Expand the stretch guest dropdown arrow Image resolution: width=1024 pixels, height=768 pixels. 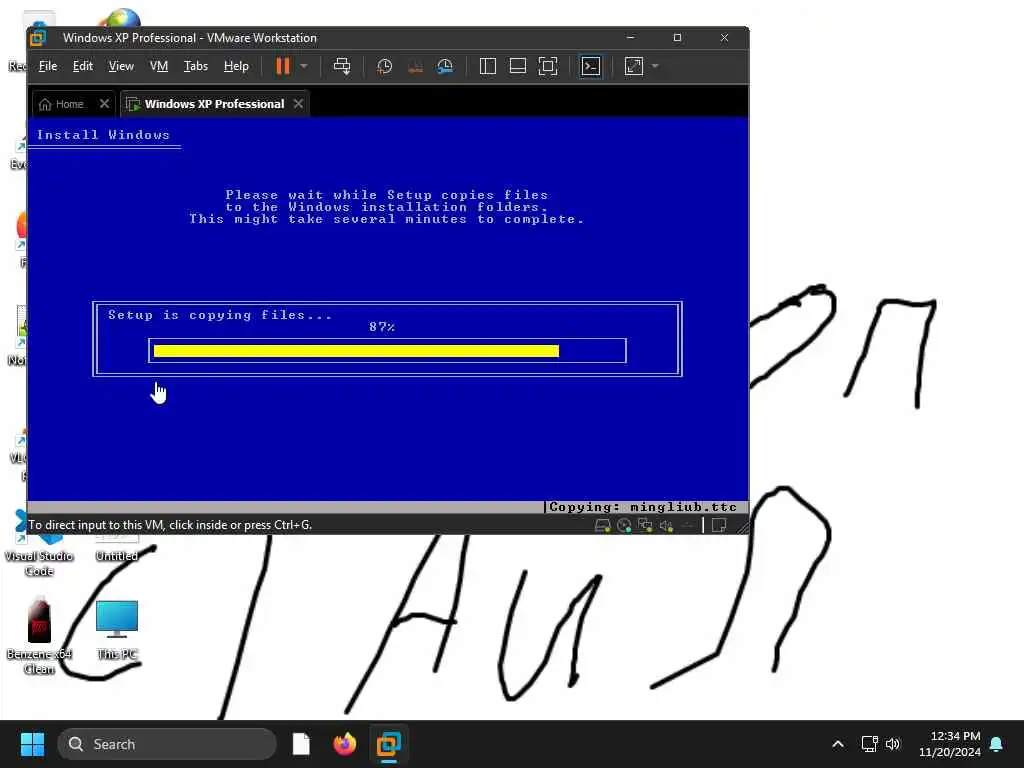point(655,66)
